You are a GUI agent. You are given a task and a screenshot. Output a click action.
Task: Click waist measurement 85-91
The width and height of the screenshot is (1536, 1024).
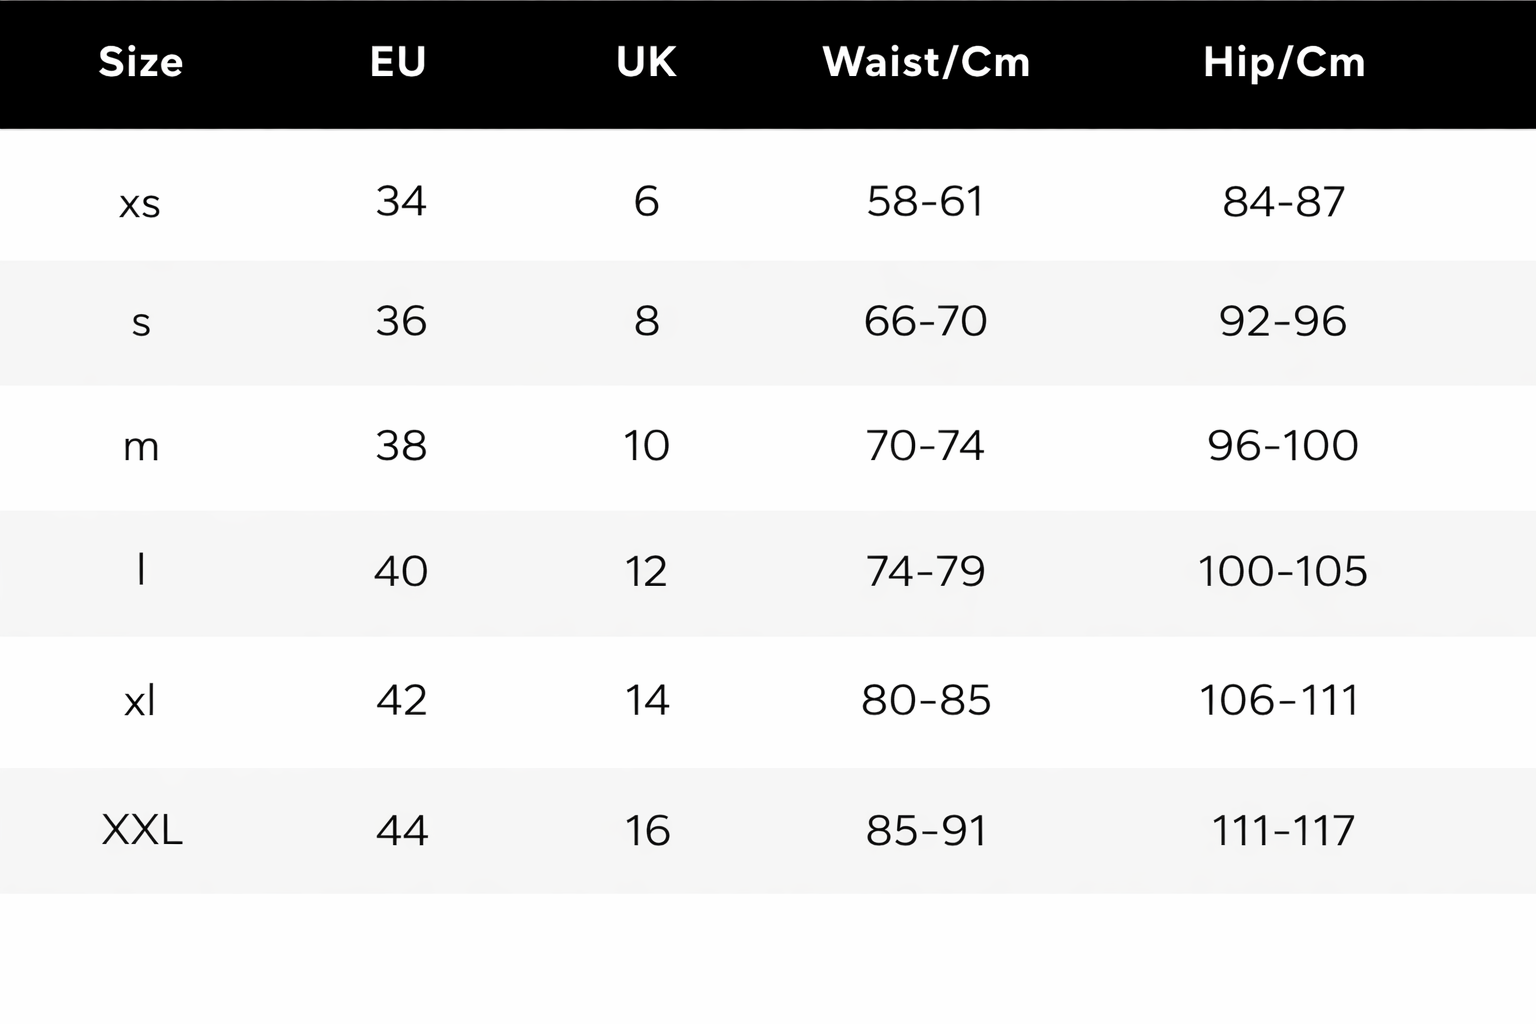(x=926, y=830)
